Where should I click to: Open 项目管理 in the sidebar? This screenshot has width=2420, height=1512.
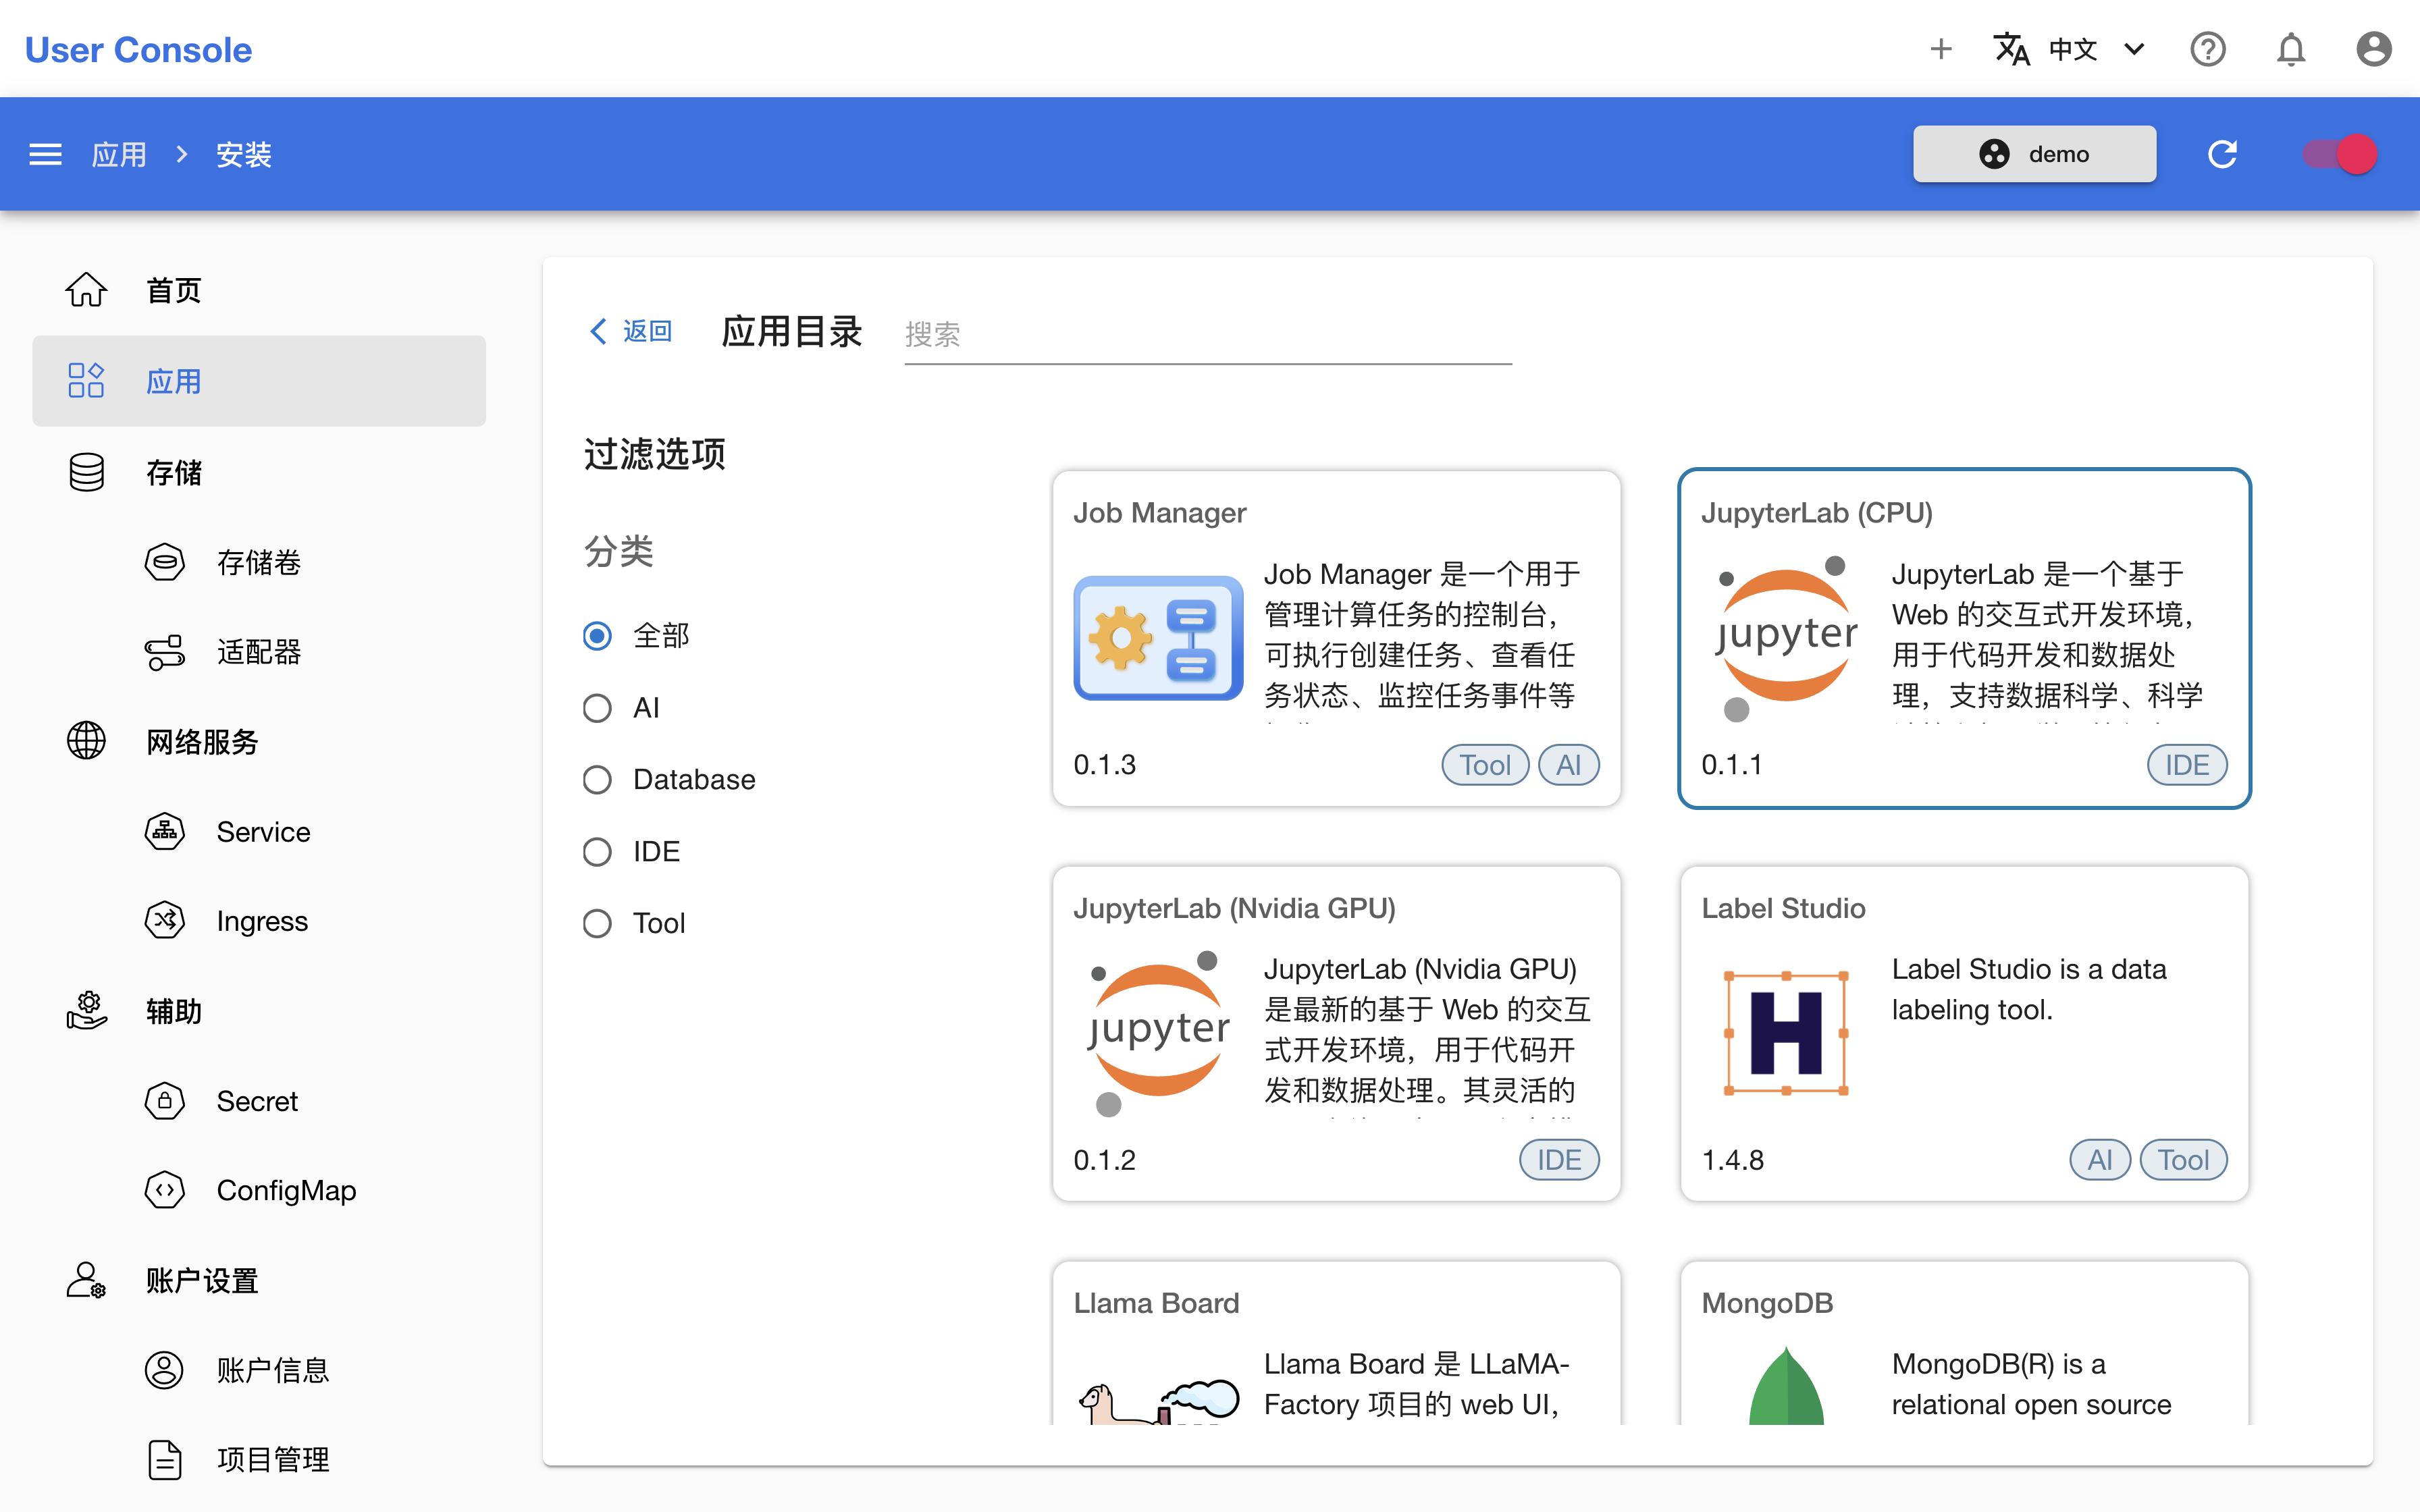259,1459
